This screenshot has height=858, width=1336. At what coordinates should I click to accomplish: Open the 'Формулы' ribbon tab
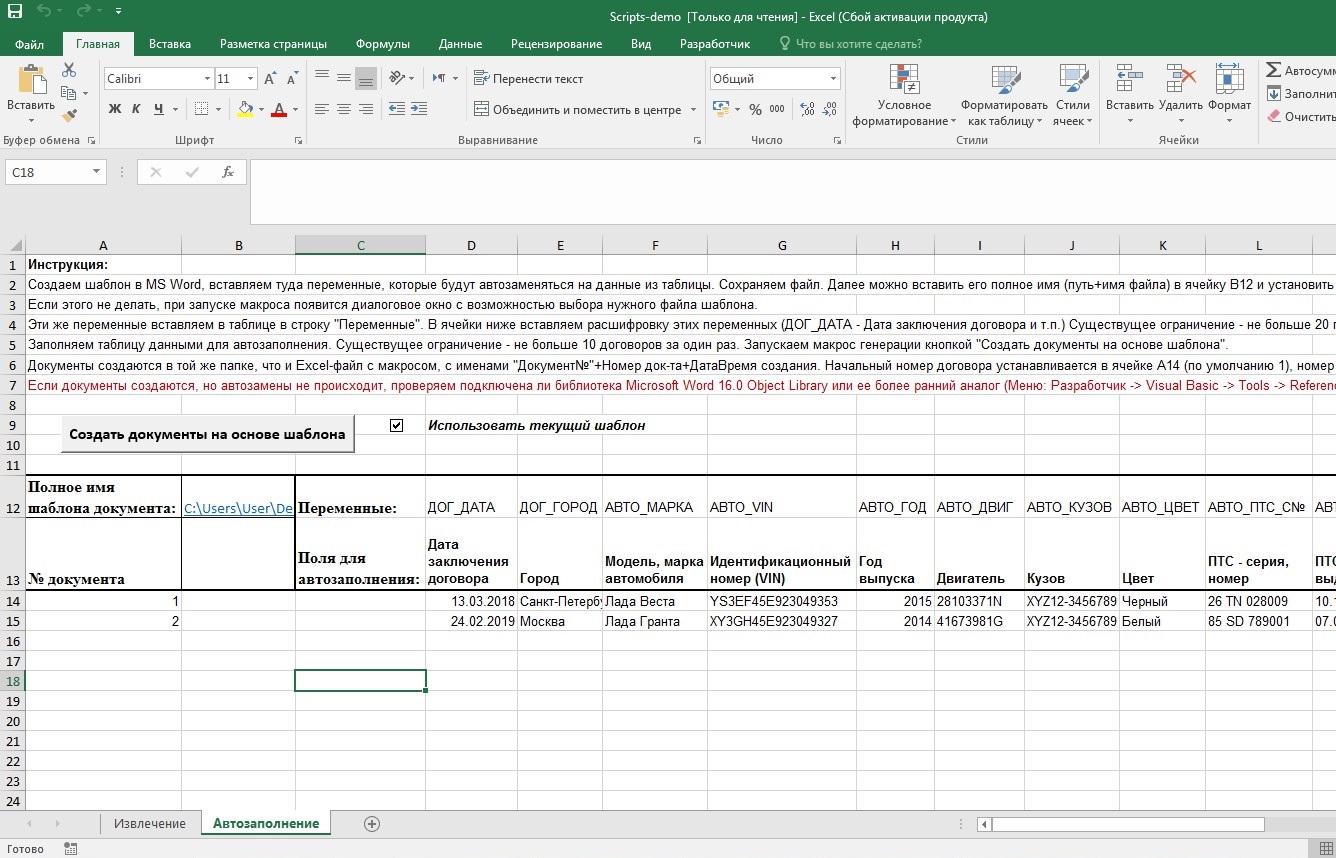coord(383,44)
